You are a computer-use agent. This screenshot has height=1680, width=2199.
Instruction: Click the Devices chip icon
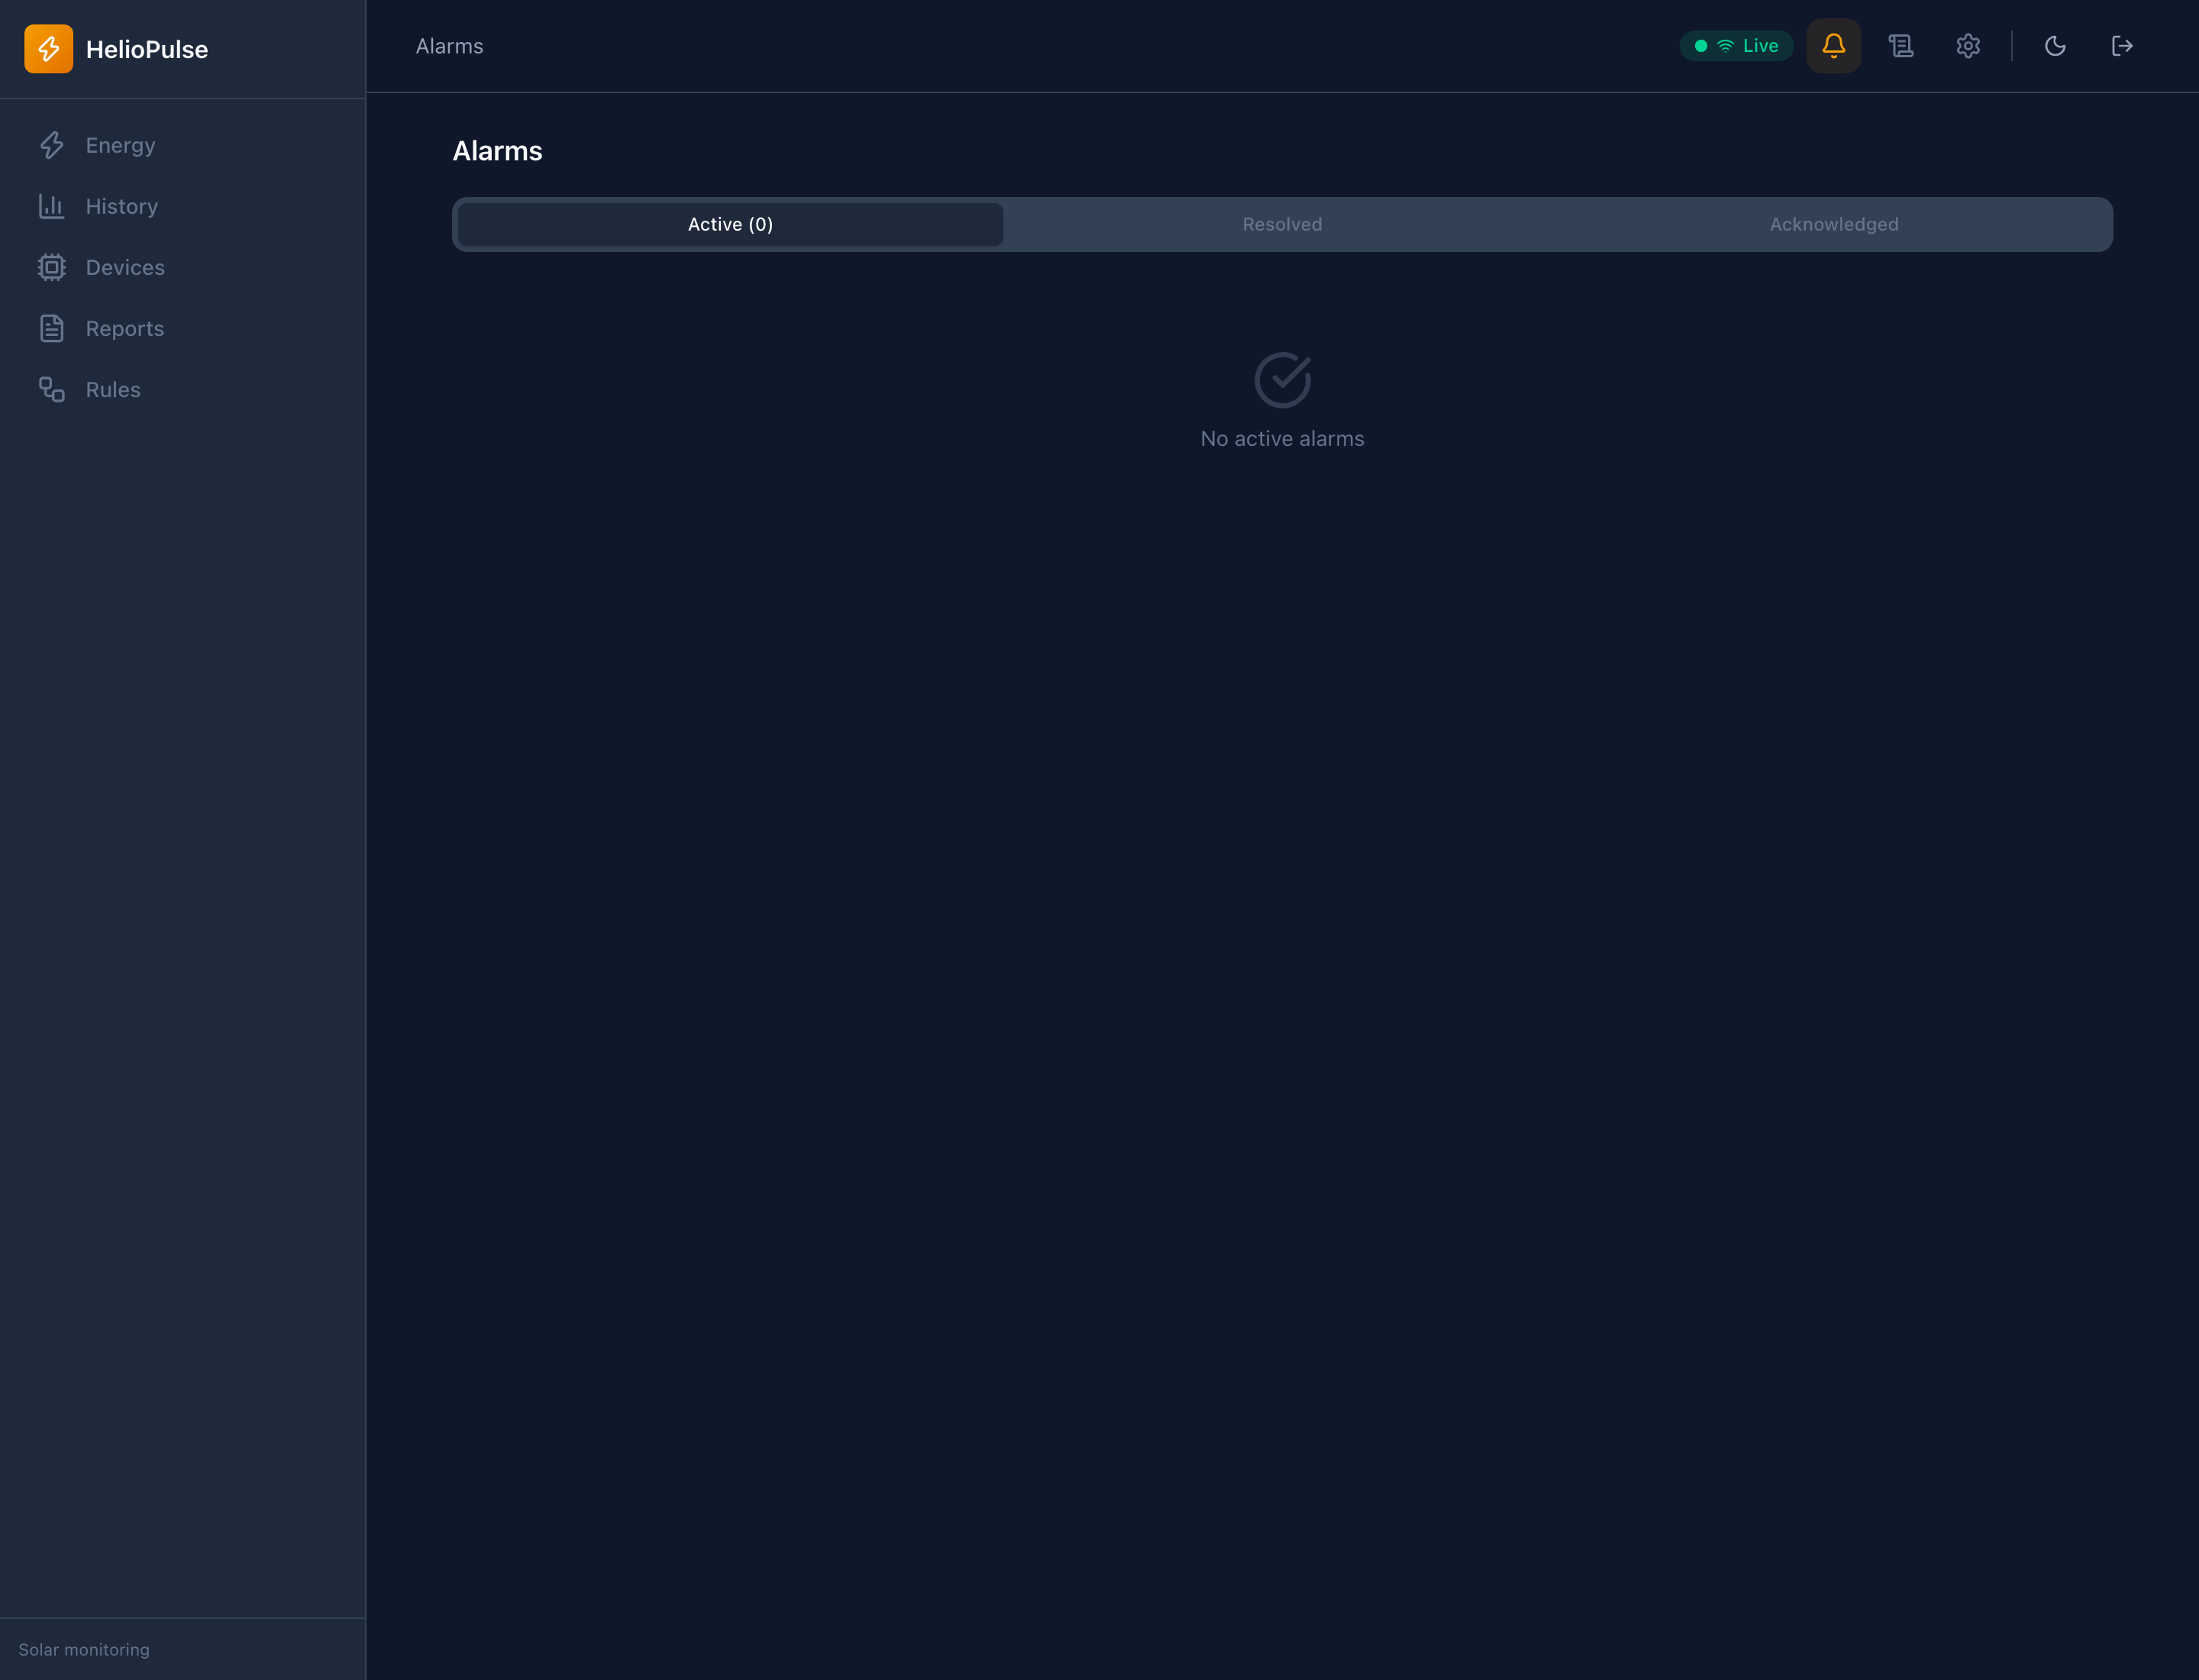click(52, 267)
